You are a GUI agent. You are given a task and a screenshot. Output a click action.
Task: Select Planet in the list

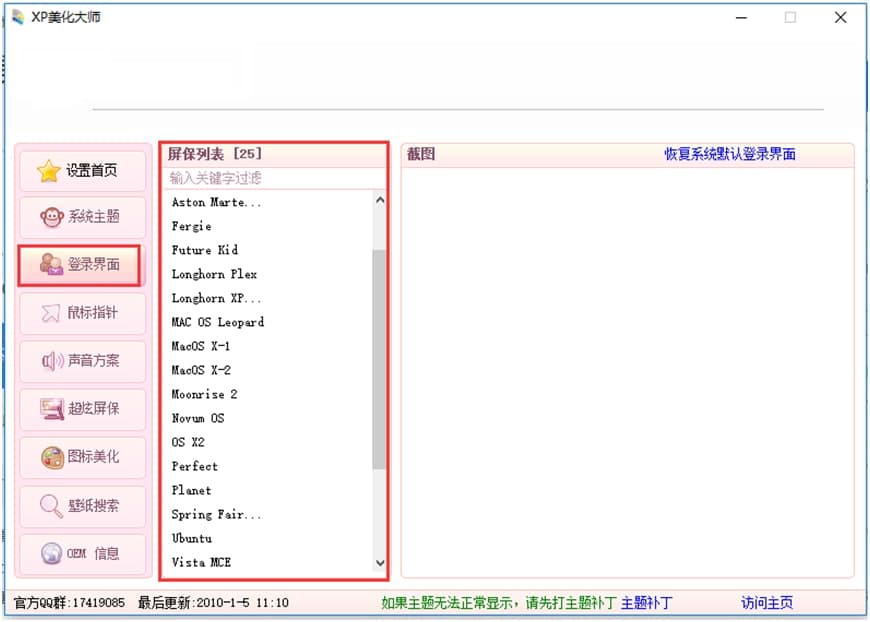pyautogui.click(x=191, y=490)
